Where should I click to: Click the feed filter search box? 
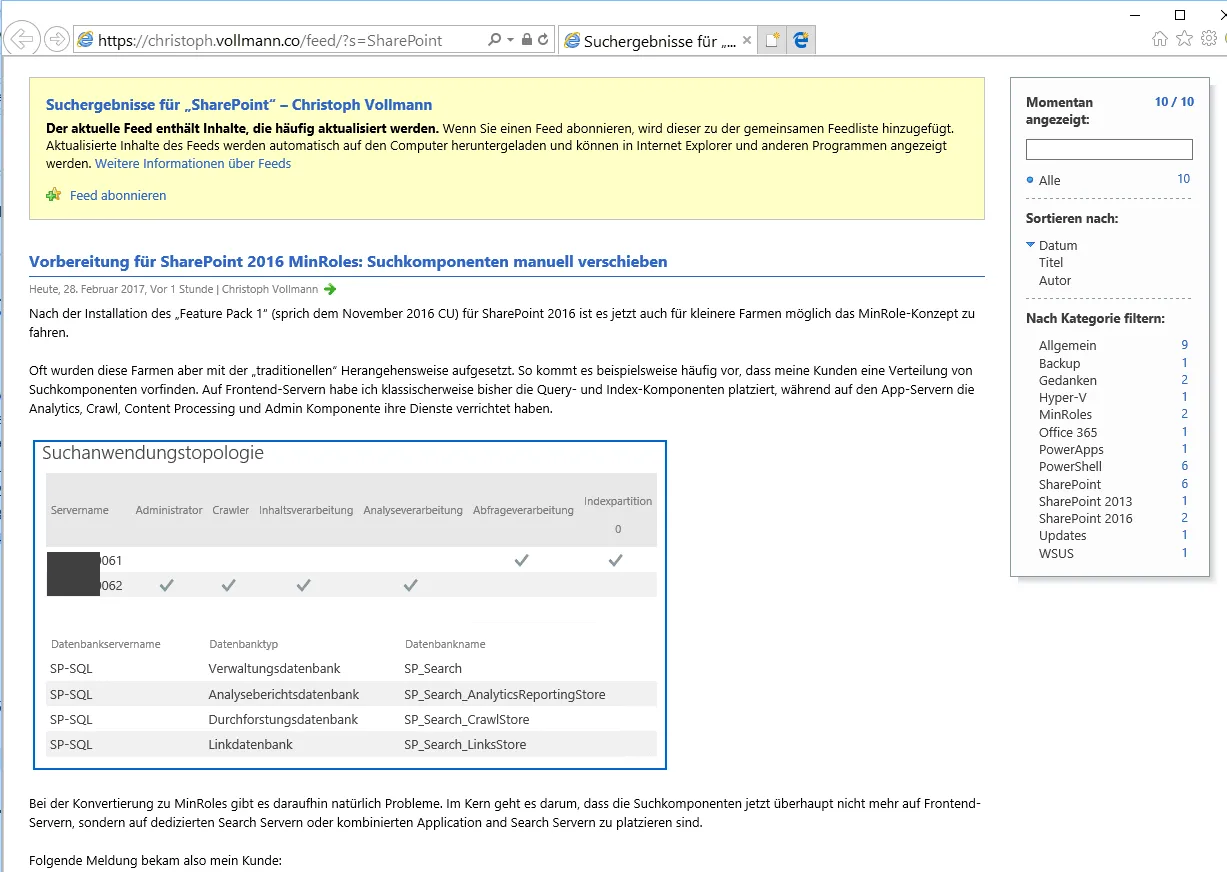tap(1109, 150)
